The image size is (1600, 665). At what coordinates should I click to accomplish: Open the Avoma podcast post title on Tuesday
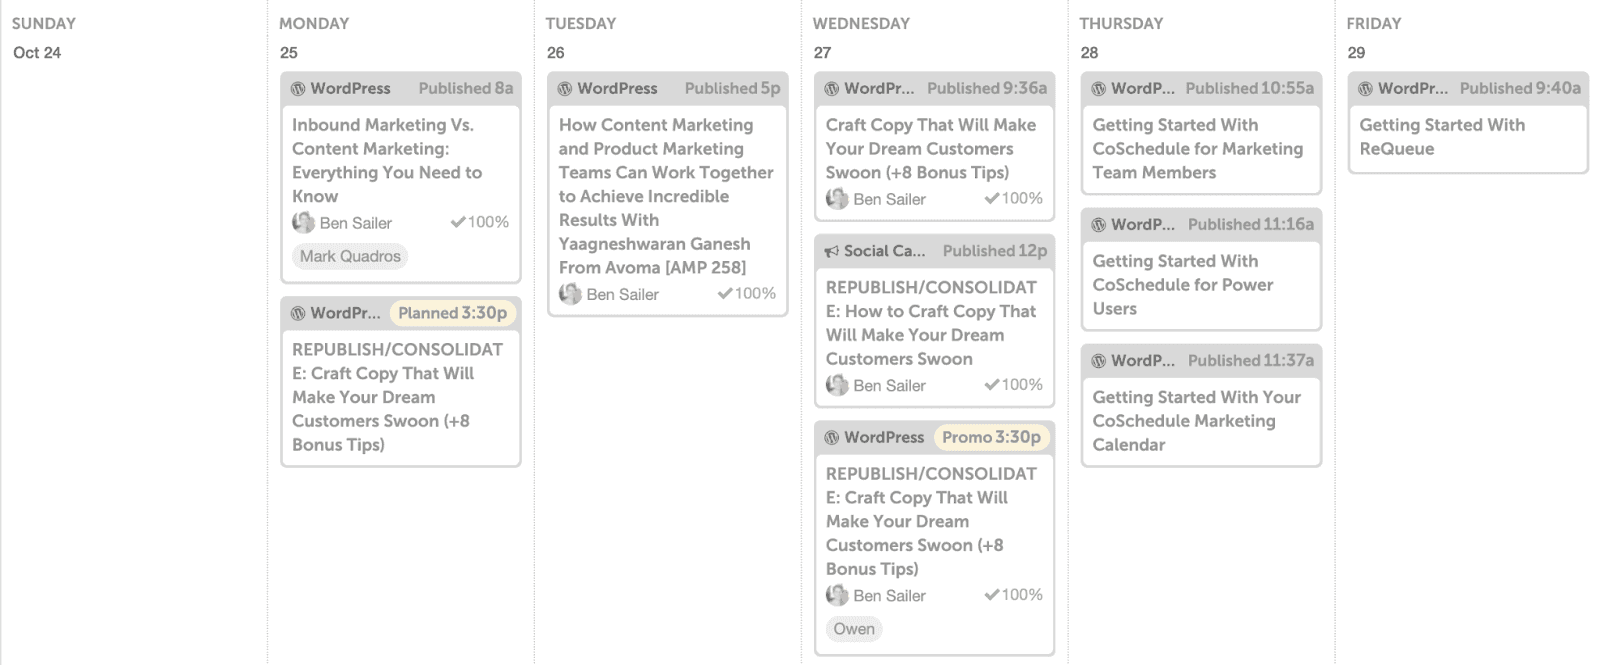coord(664,196)
